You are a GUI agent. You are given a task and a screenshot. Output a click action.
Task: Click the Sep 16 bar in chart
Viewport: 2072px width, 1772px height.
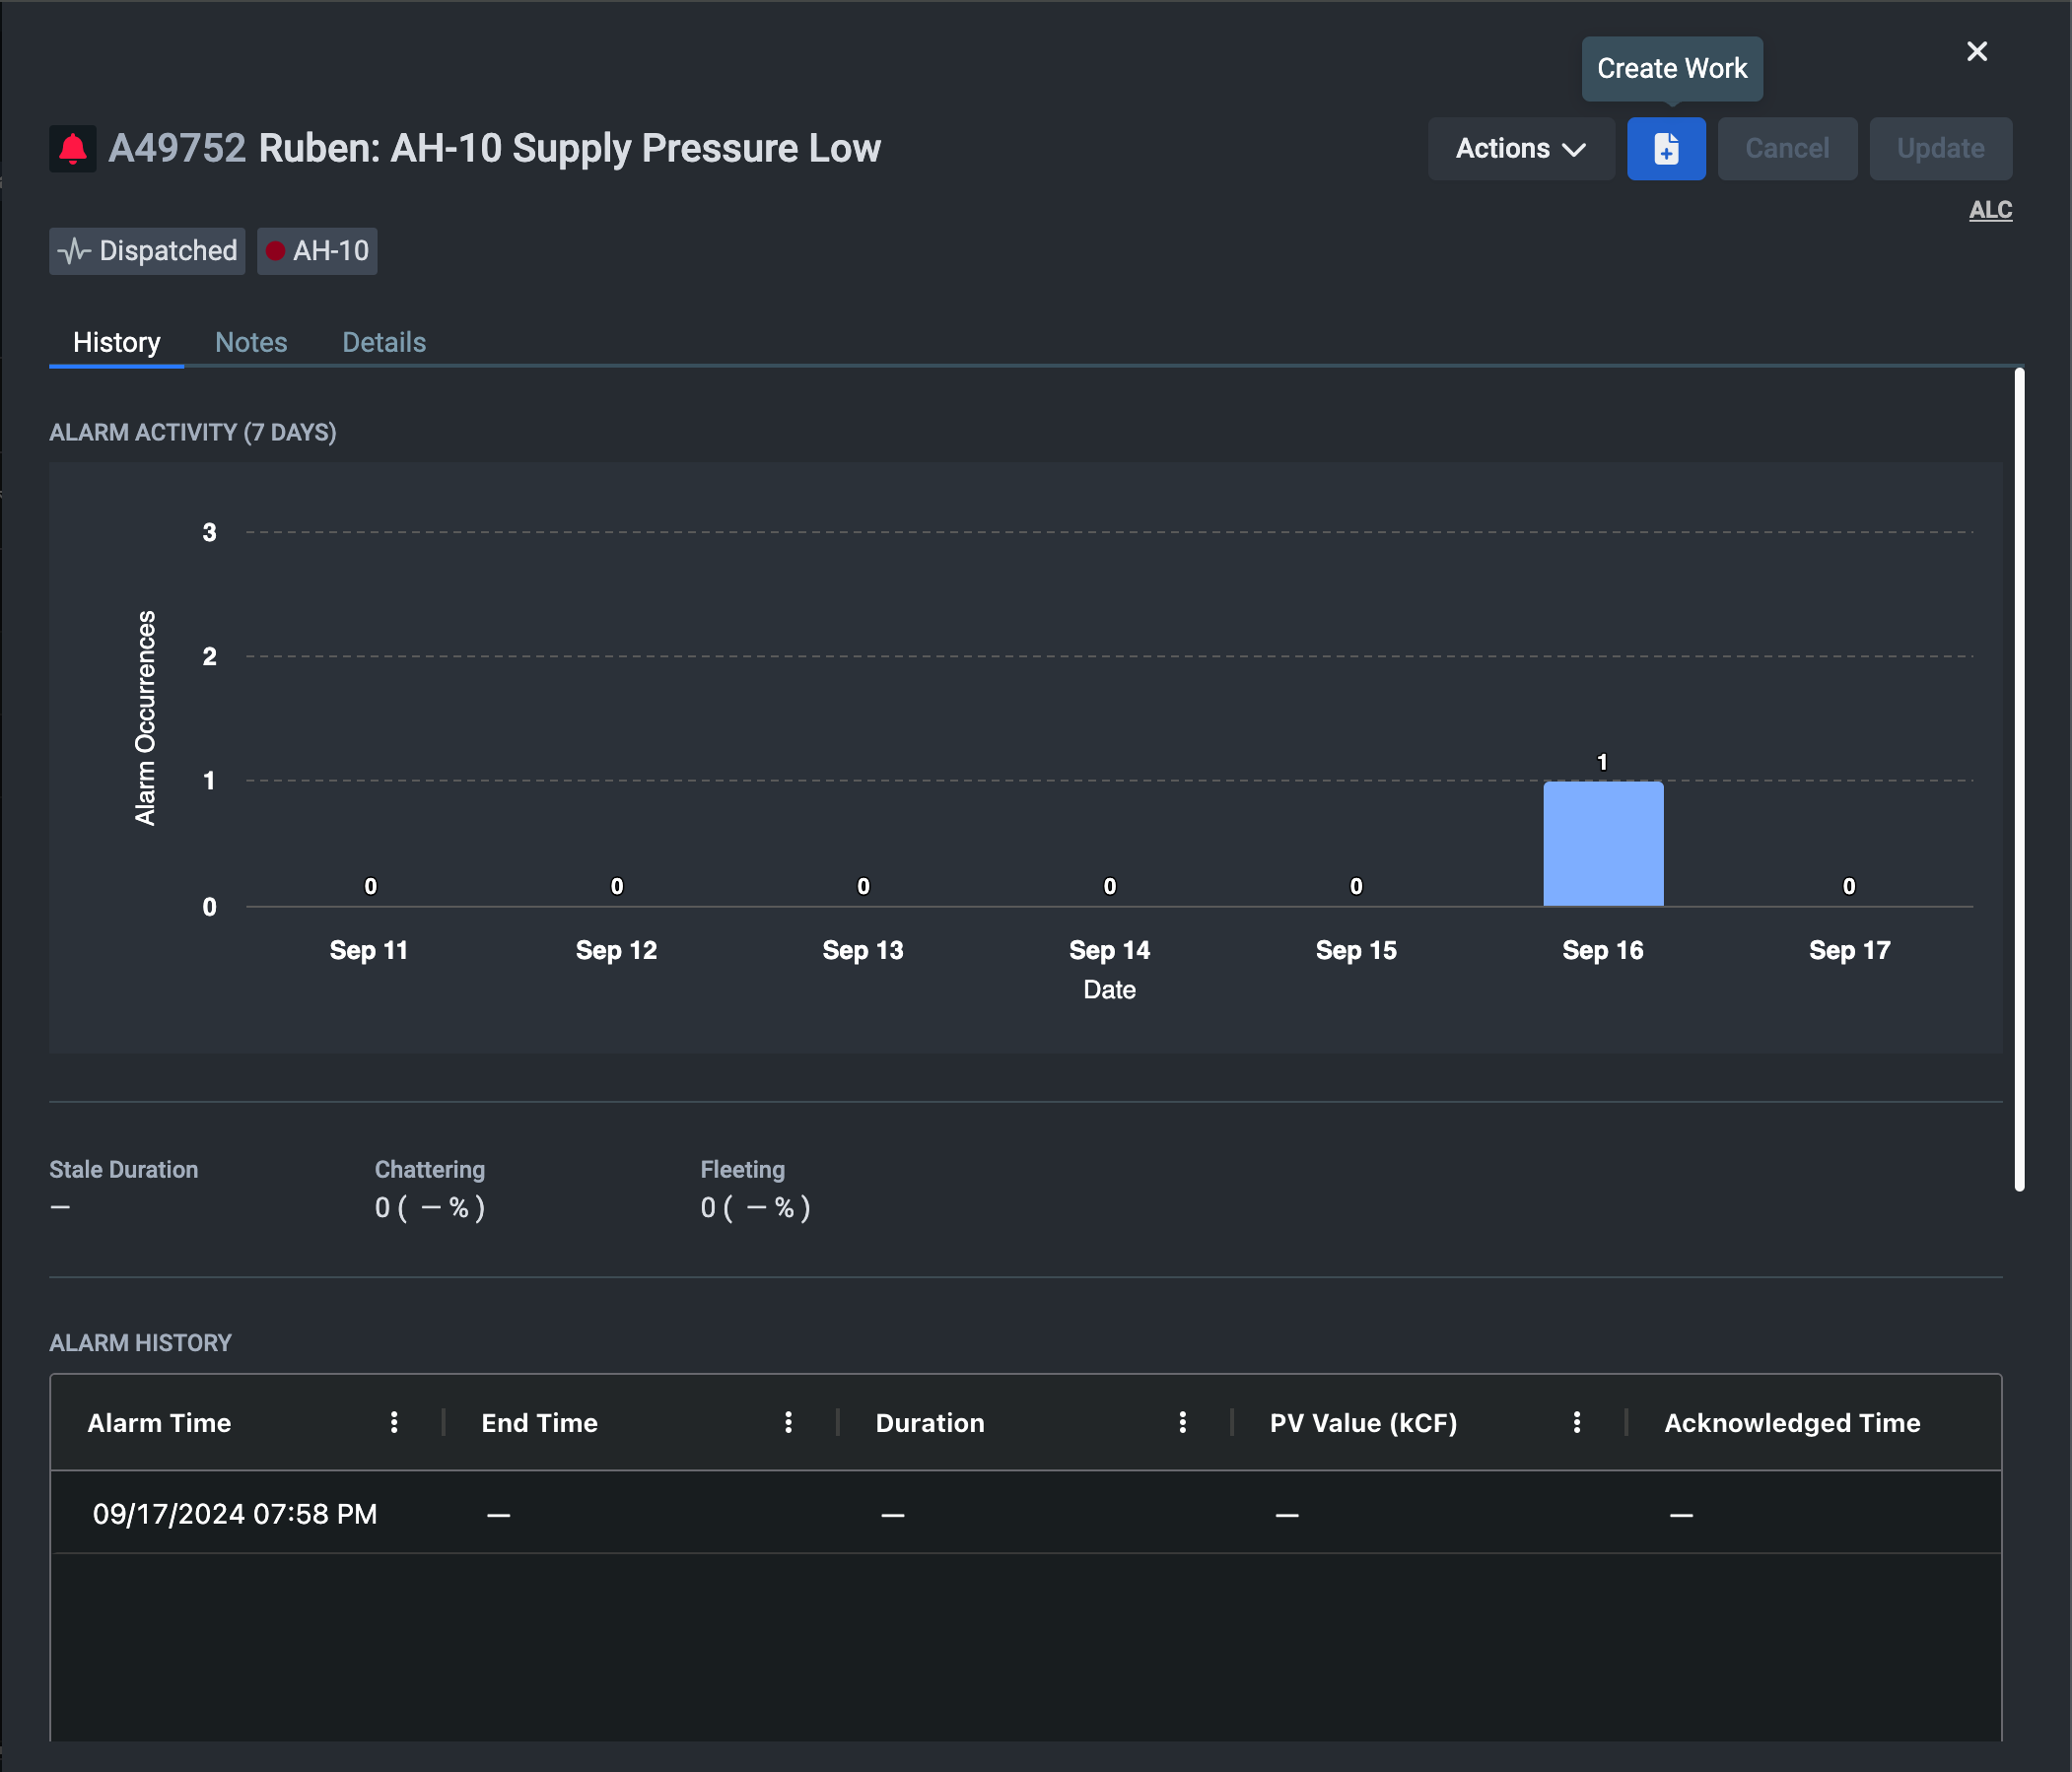(x=1602, y=843)
